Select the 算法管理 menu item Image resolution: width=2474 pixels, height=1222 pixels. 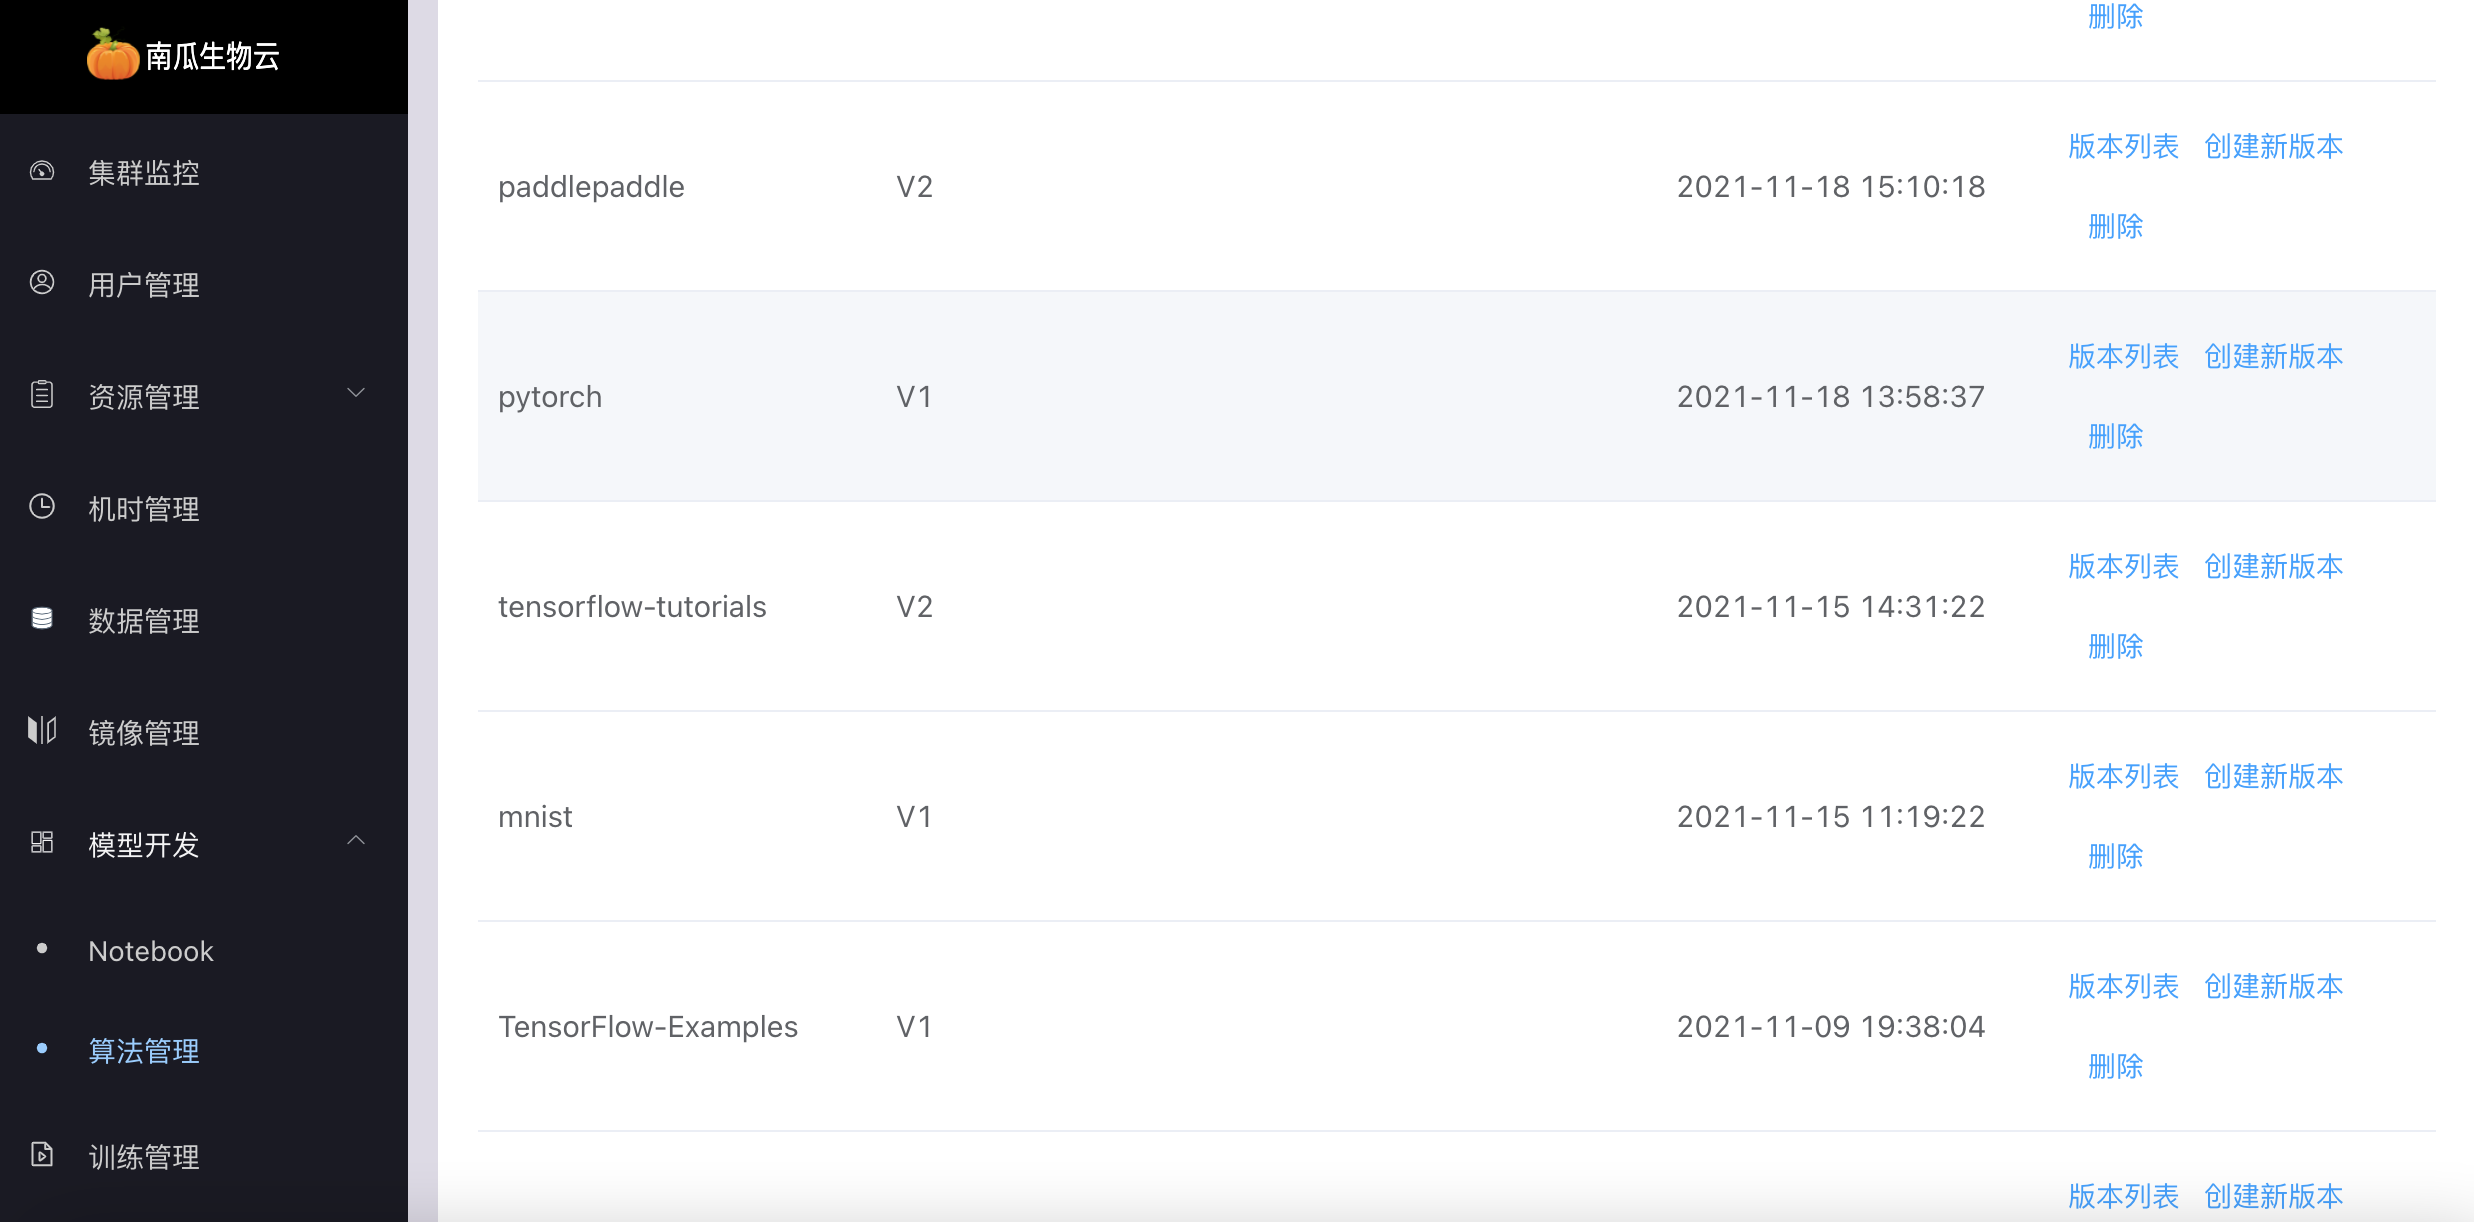144,1051
